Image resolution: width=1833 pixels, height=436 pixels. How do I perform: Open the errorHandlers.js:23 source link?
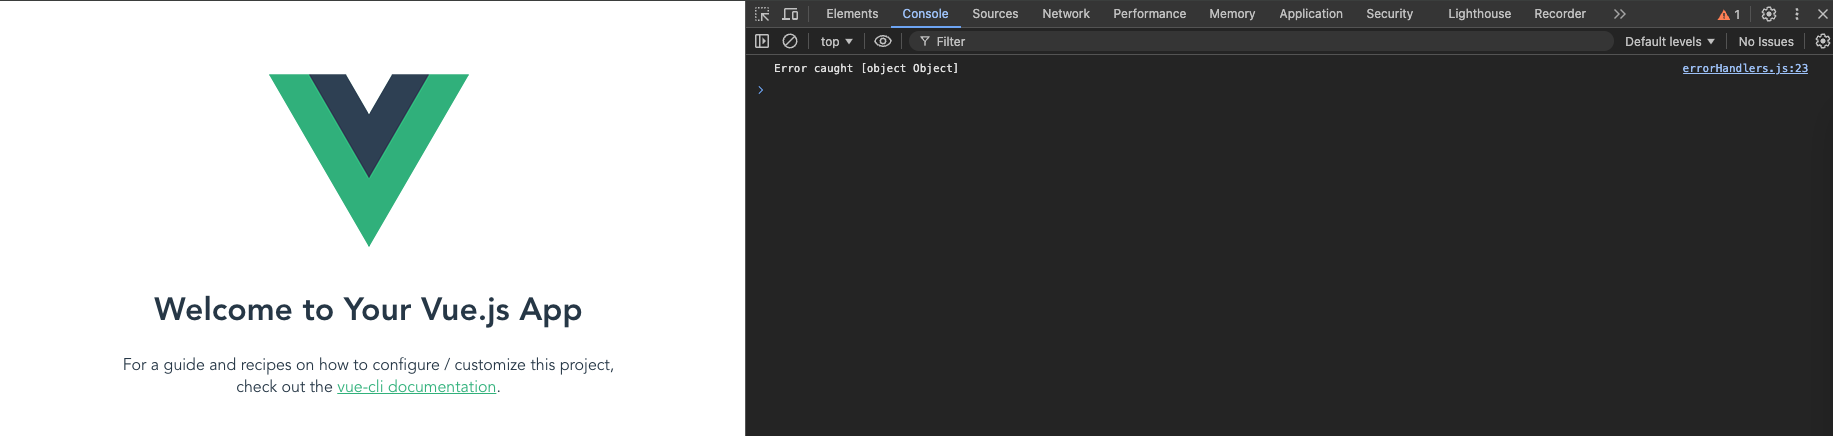[x=1745, y=68]
